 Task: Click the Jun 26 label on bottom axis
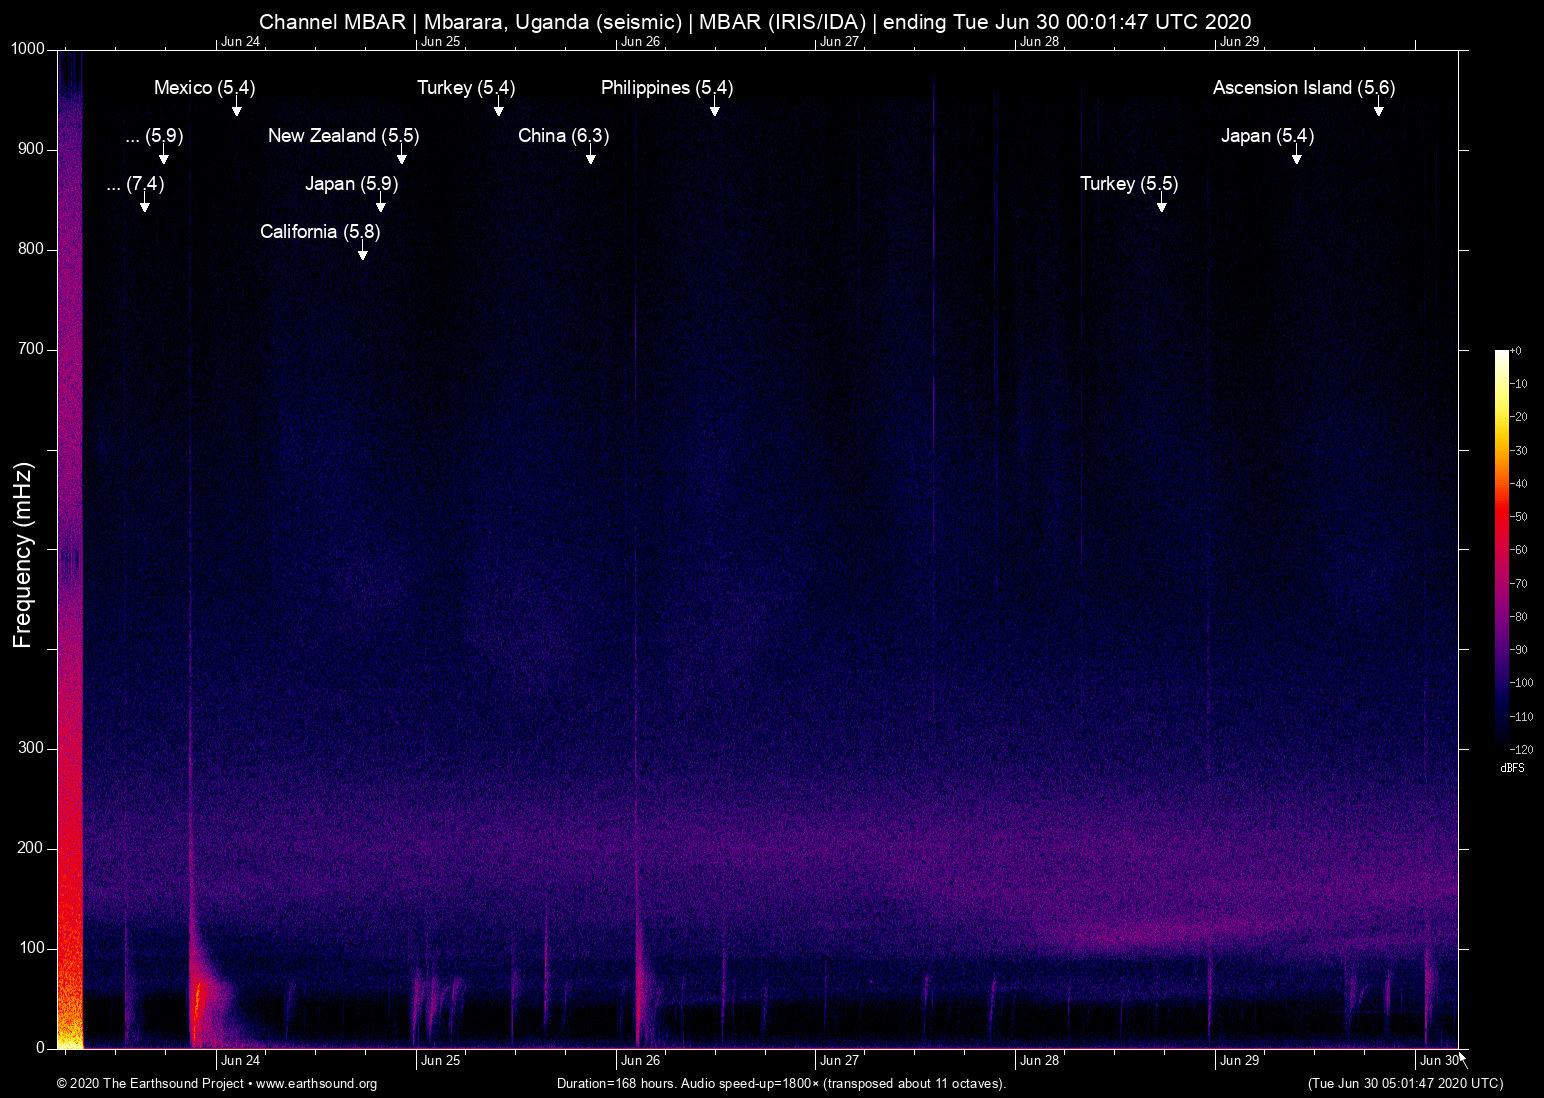pyautogui.click(x=640, y=1061)
